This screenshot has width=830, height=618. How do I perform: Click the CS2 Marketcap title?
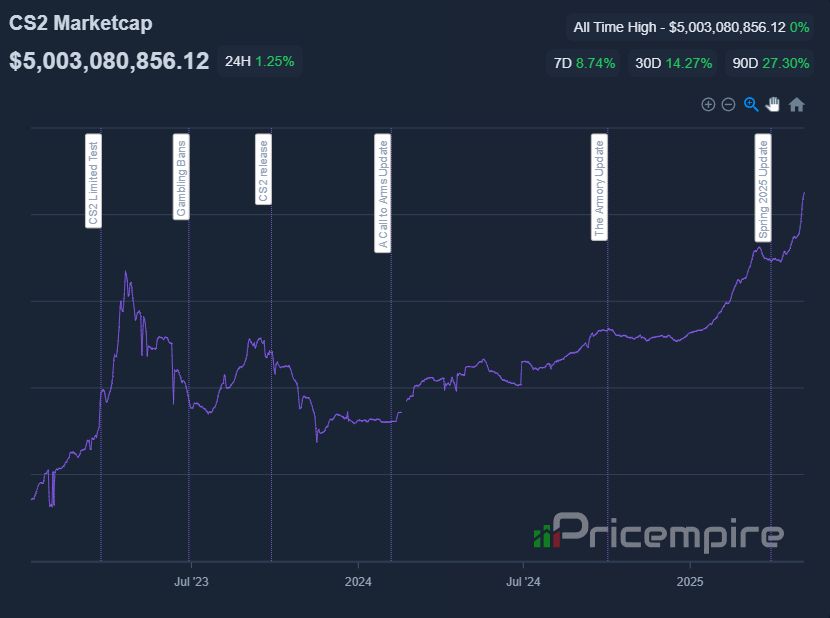[x=81, y=23]
